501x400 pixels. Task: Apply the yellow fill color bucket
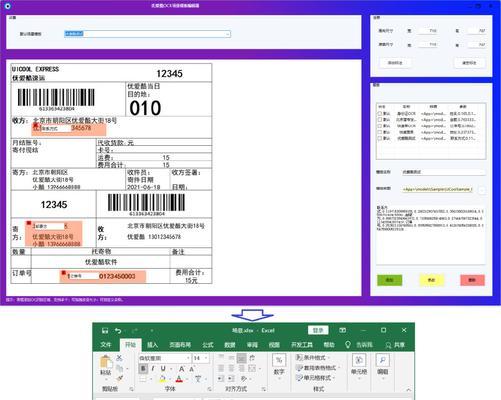163,379
